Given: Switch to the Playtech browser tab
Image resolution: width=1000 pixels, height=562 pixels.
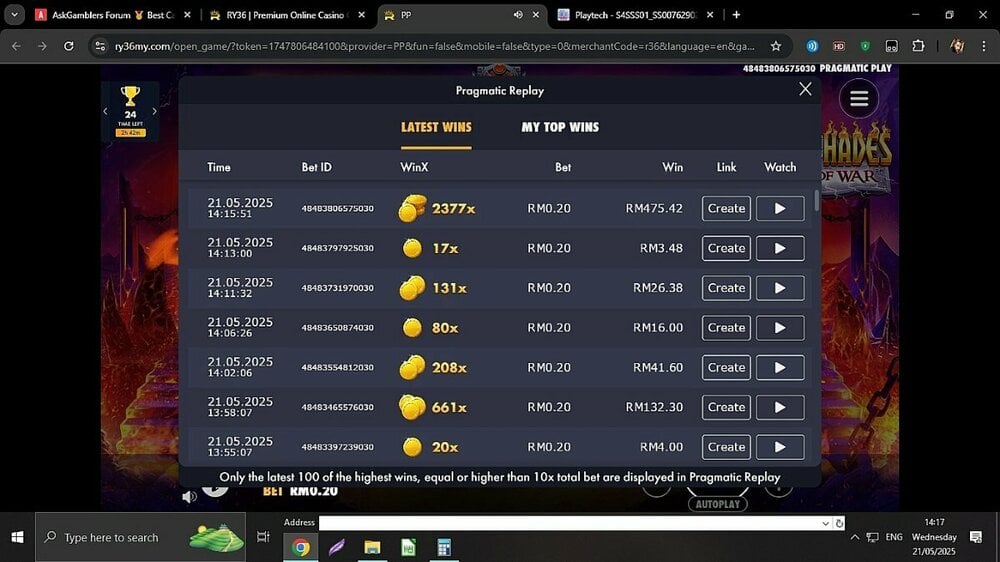Looking at the screenshot, I should pos(635,15).
